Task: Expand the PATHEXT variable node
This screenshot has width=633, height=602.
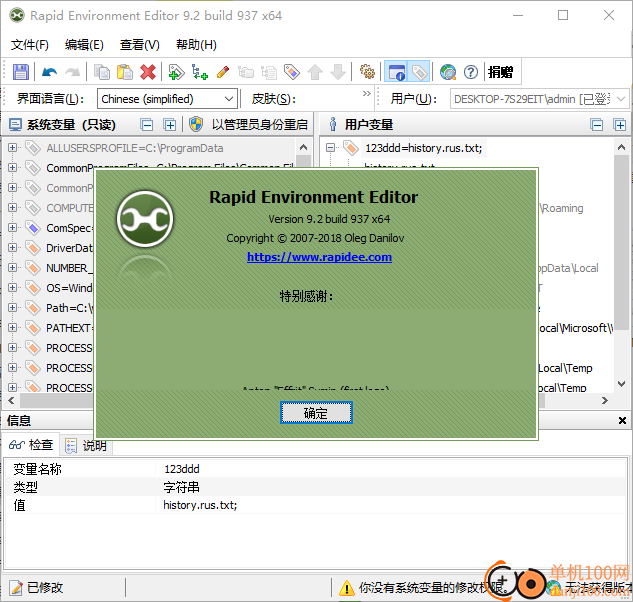Action: coord(12,327)
